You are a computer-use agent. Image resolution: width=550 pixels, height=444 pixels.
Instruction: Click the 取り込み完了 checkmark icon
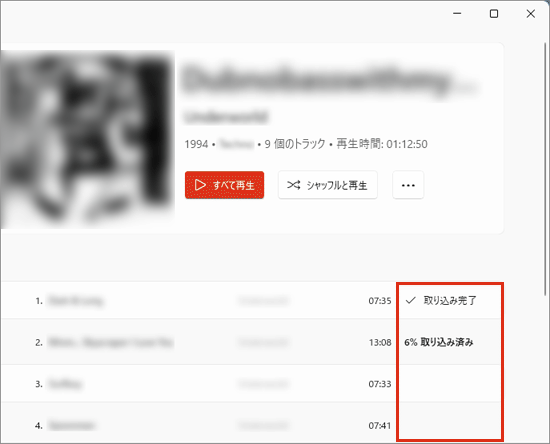click(x=410, y=300)
